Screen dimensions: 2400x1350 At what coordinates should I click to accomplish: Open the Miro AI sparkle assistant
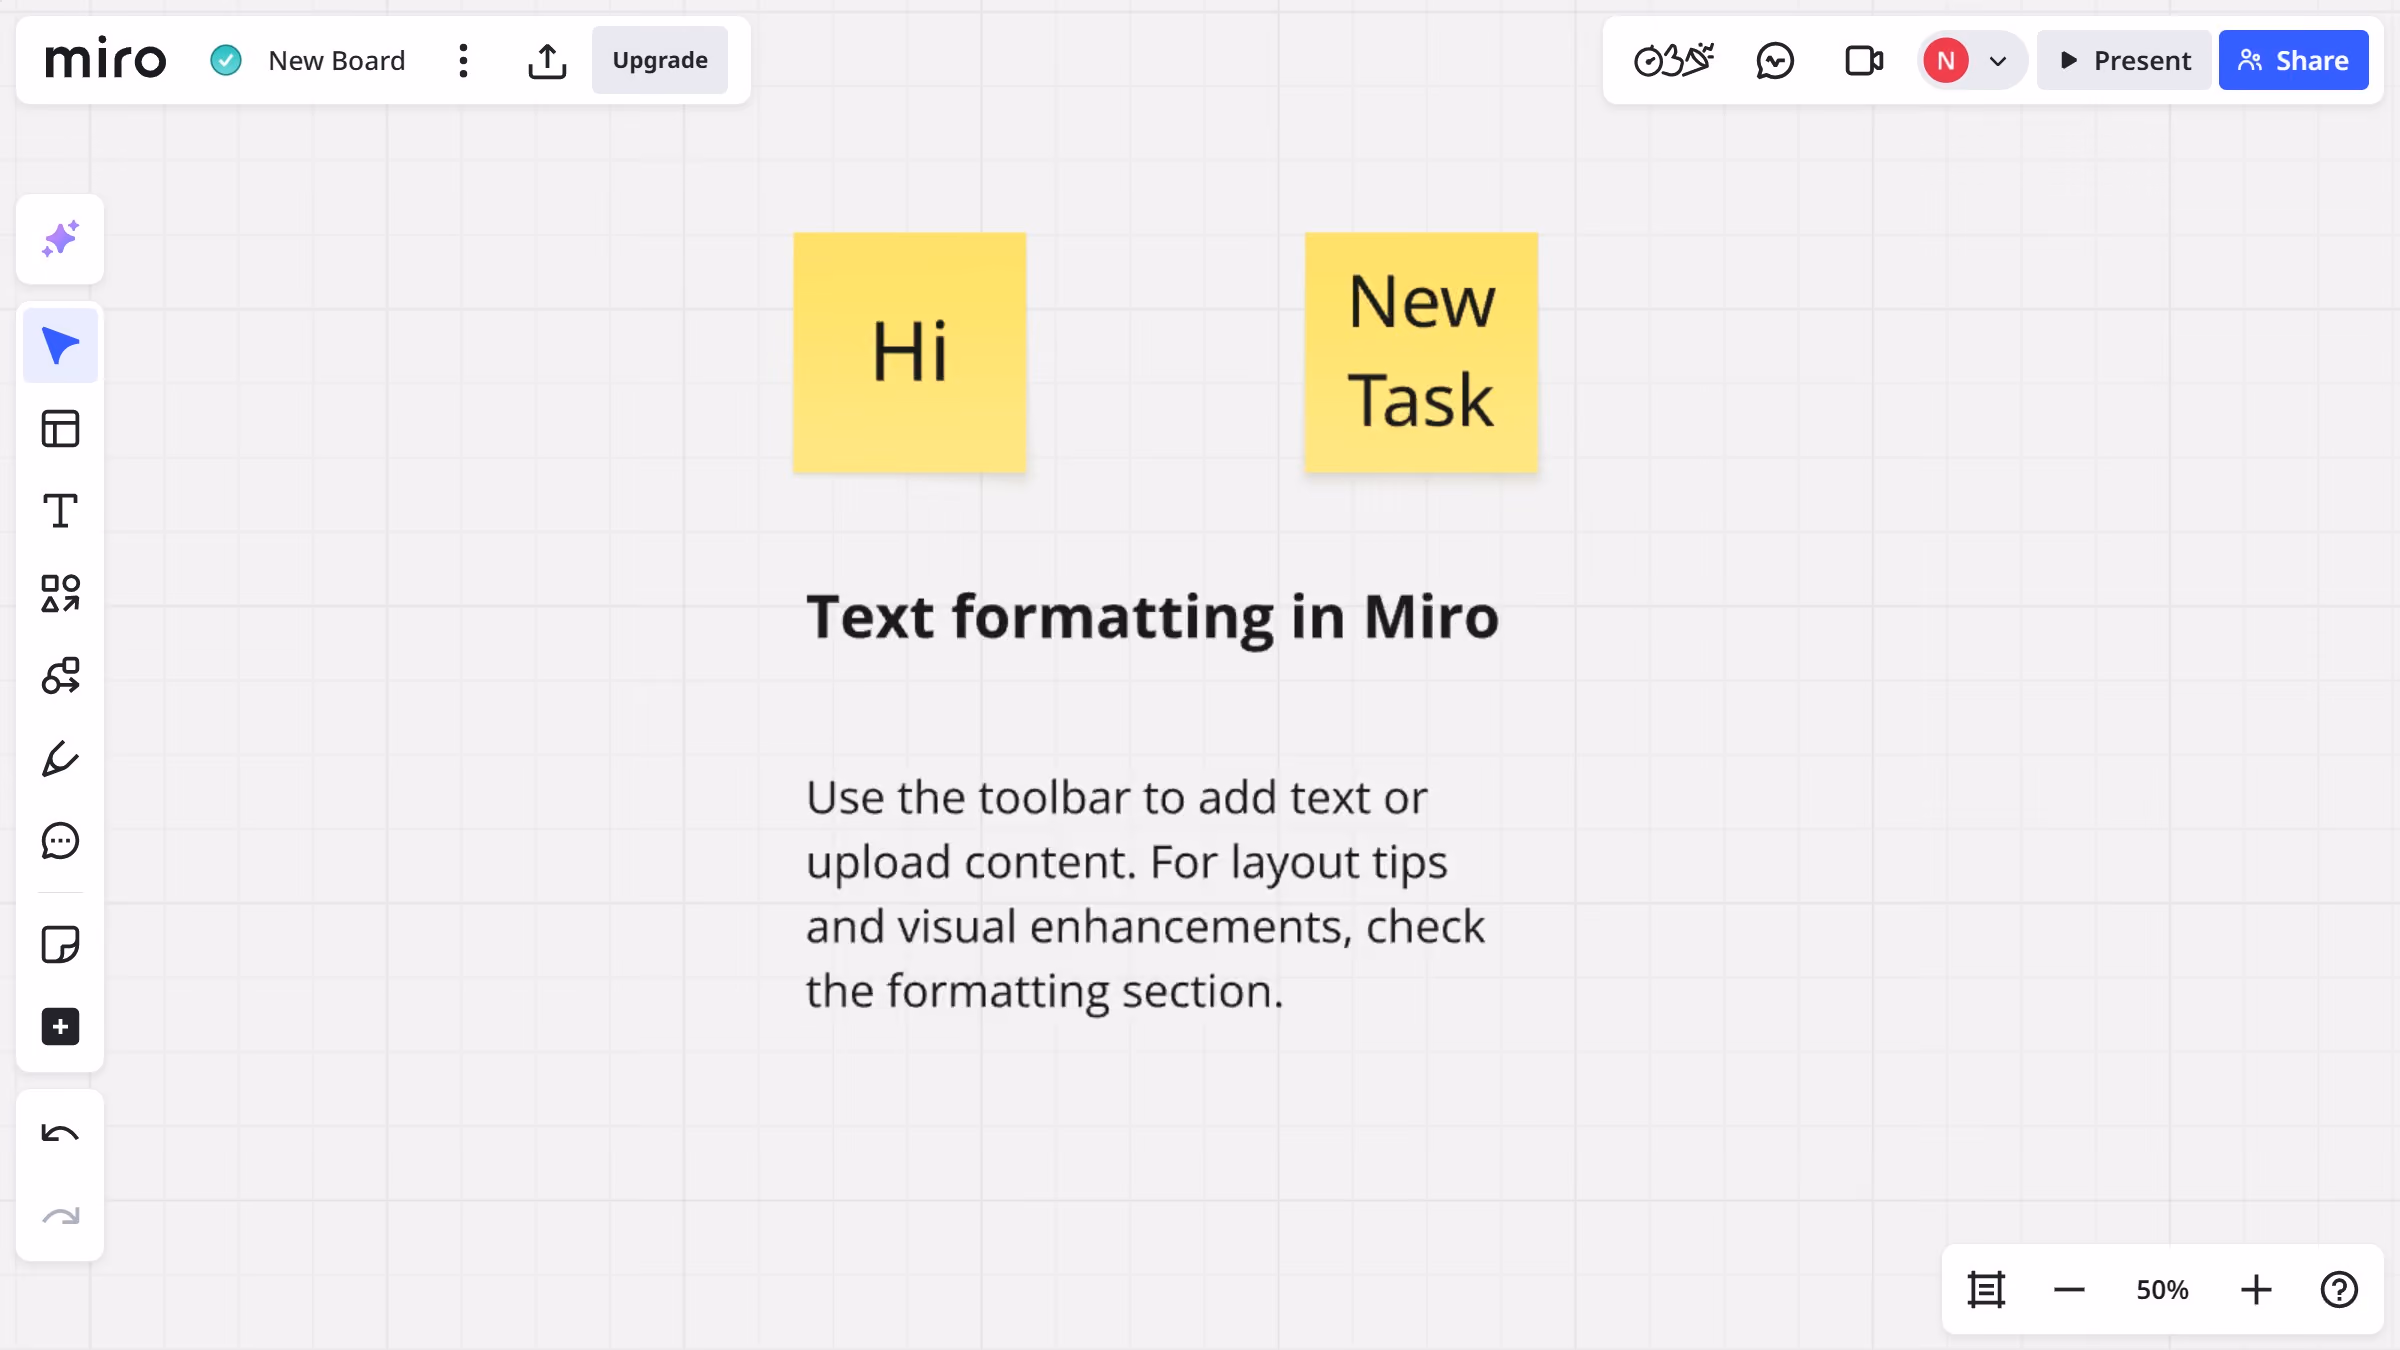pyautogui.click(x=60, y=240)
